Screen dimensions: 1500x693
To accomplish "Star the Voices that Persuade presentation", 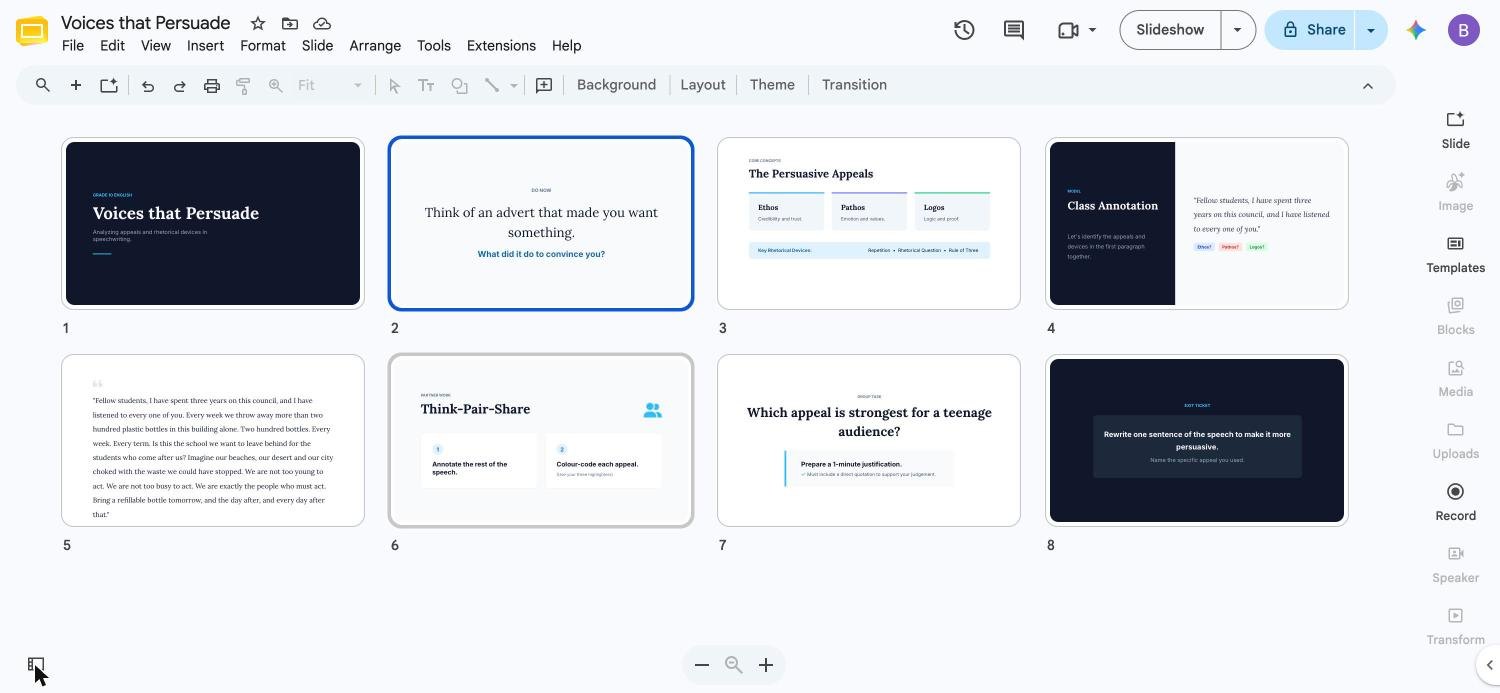I will tap(257, 23).
